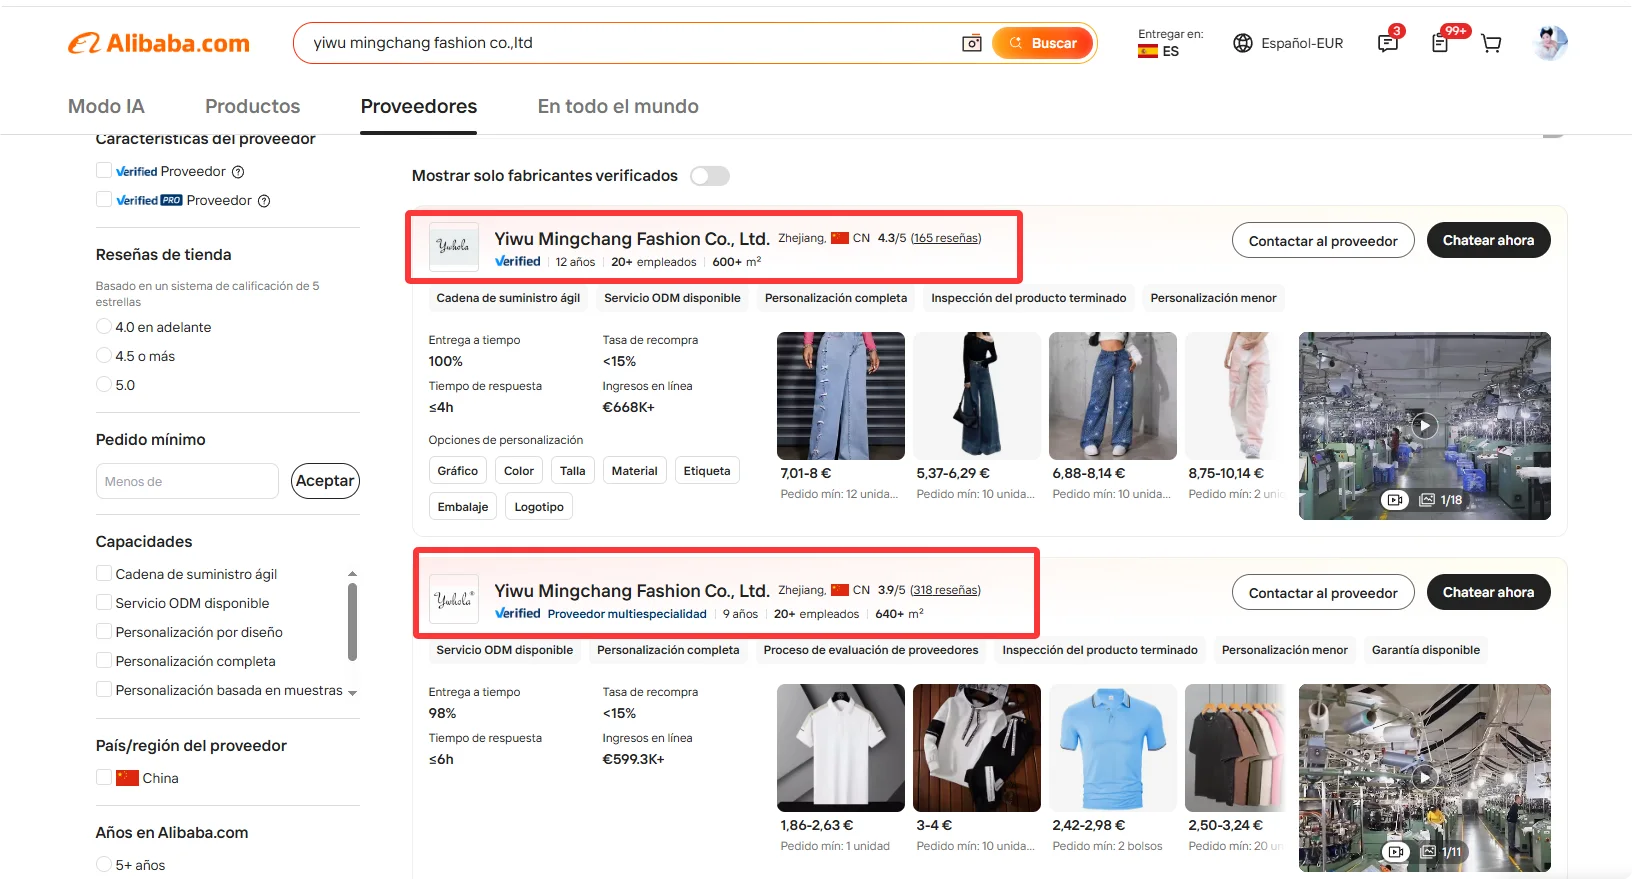Check the China country filter
The width and height of the screenshot is (1632, 879).
point(104,778)
